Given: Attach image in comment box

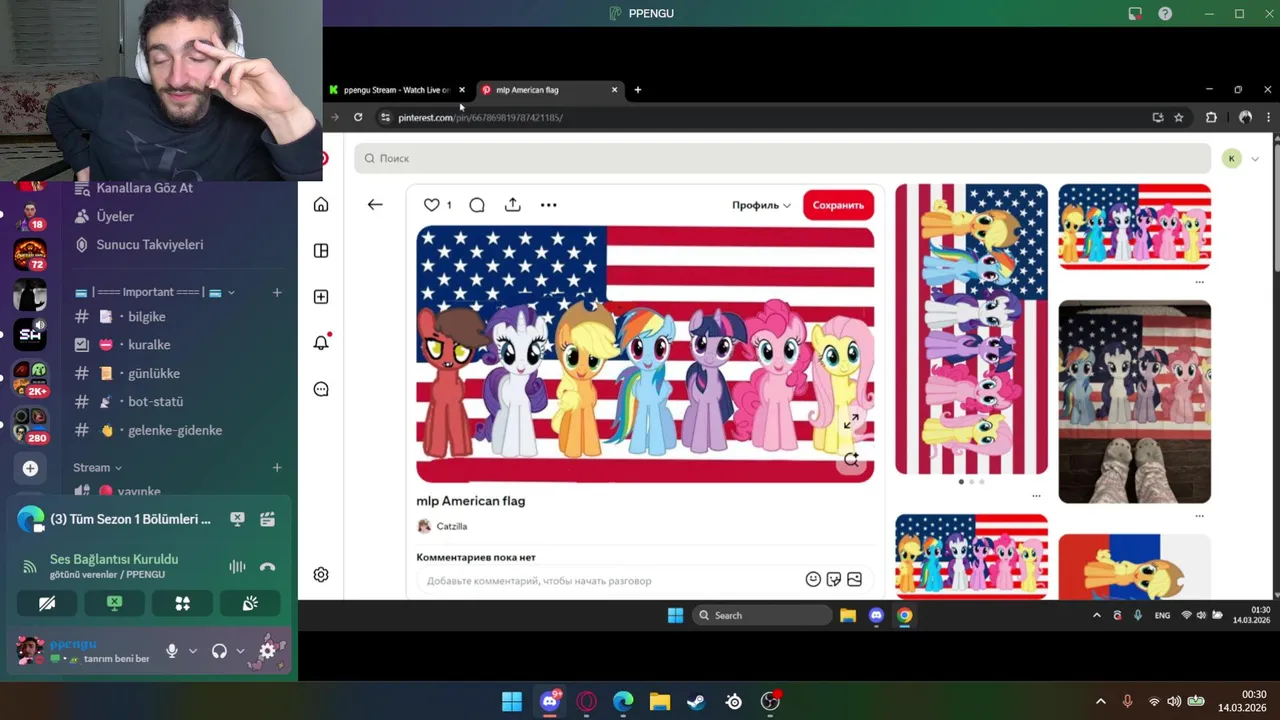Looking at the screenshot, I should click(854, 579).
